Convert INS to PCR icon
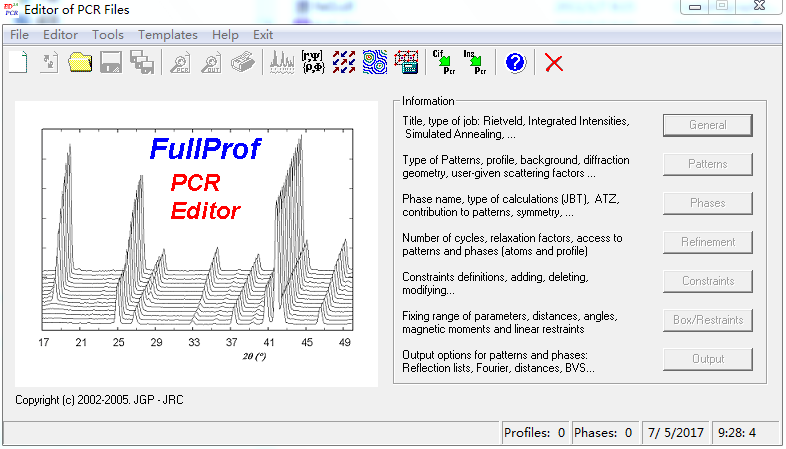The width and height of the screenshot is (786, 449). (x=475, y=62)
